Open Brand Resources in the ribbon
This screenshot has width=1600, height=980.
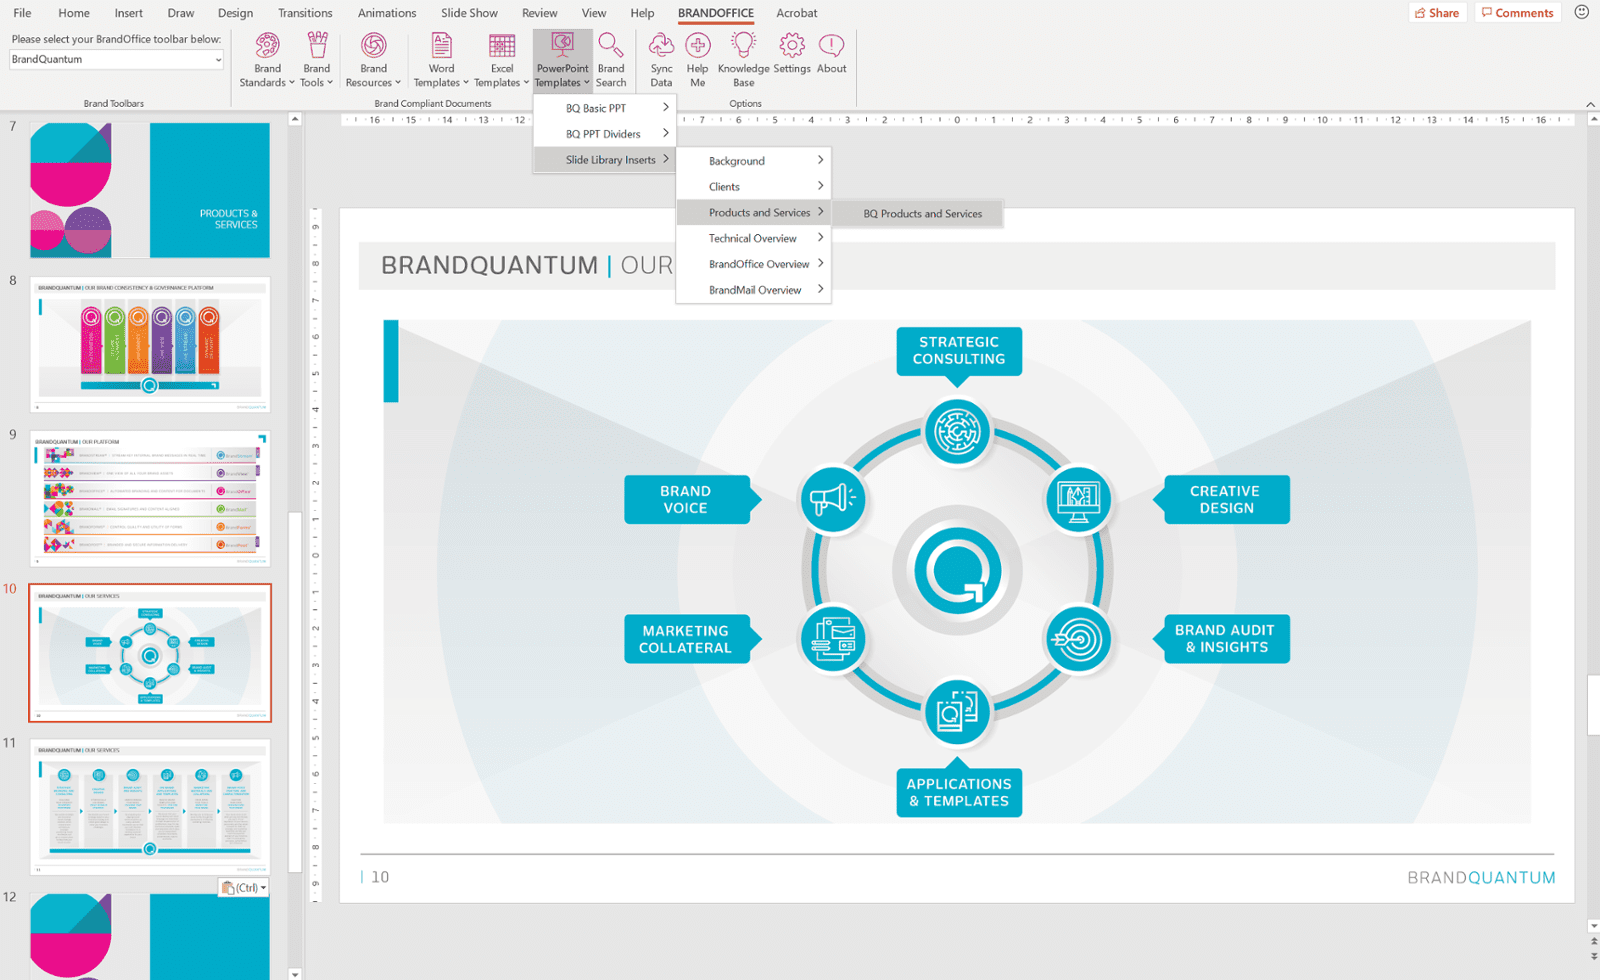[x=373, y=47]
